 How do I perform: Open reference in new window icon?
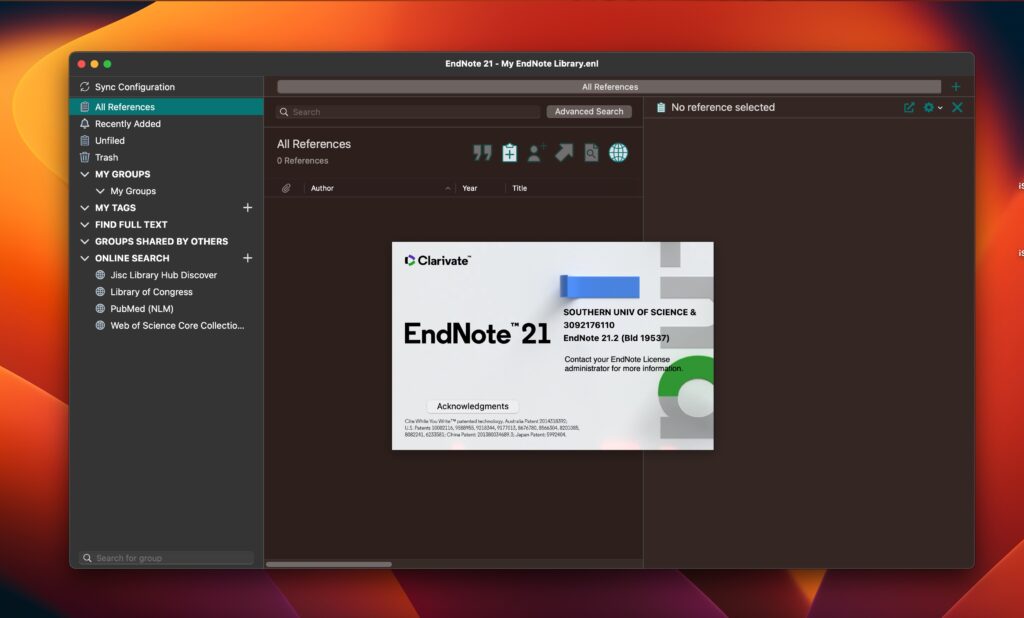point(908,107)
